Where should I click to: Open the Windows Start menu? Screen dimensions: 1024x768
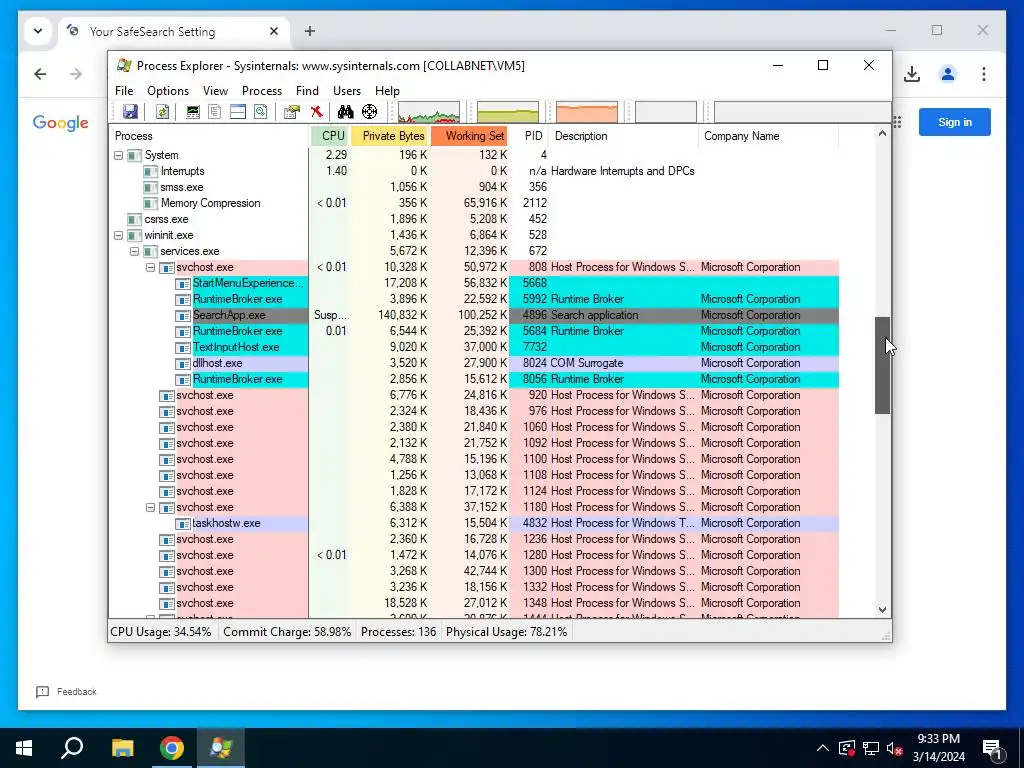click(24, 748)
